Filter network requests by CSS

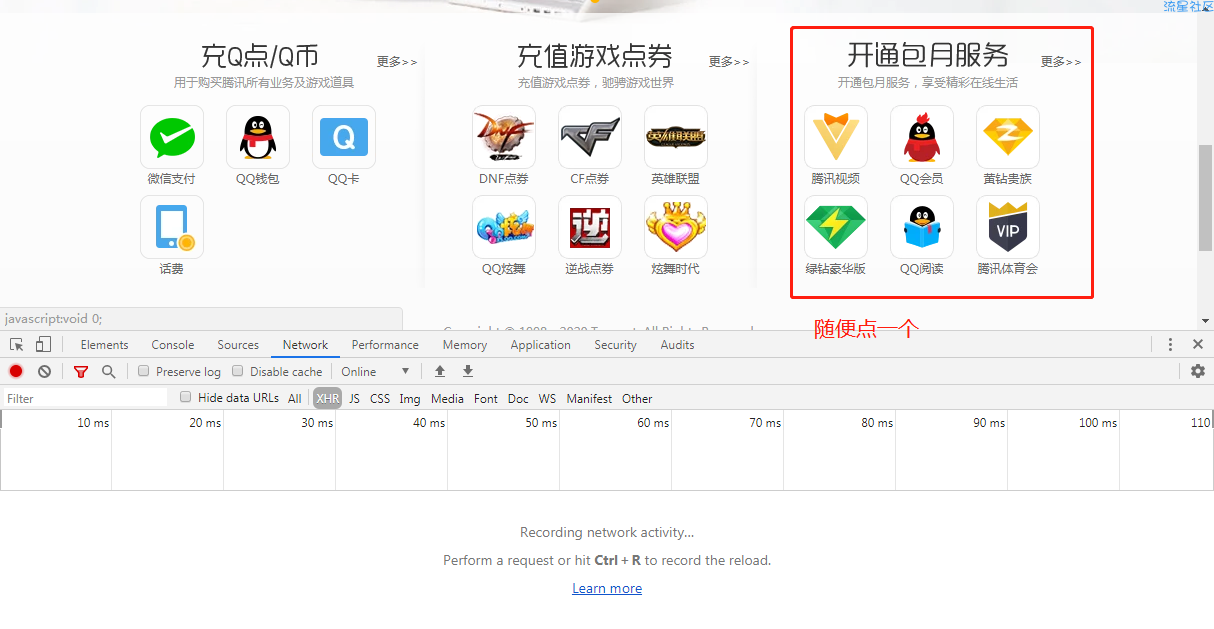click(x=380, y=398)
